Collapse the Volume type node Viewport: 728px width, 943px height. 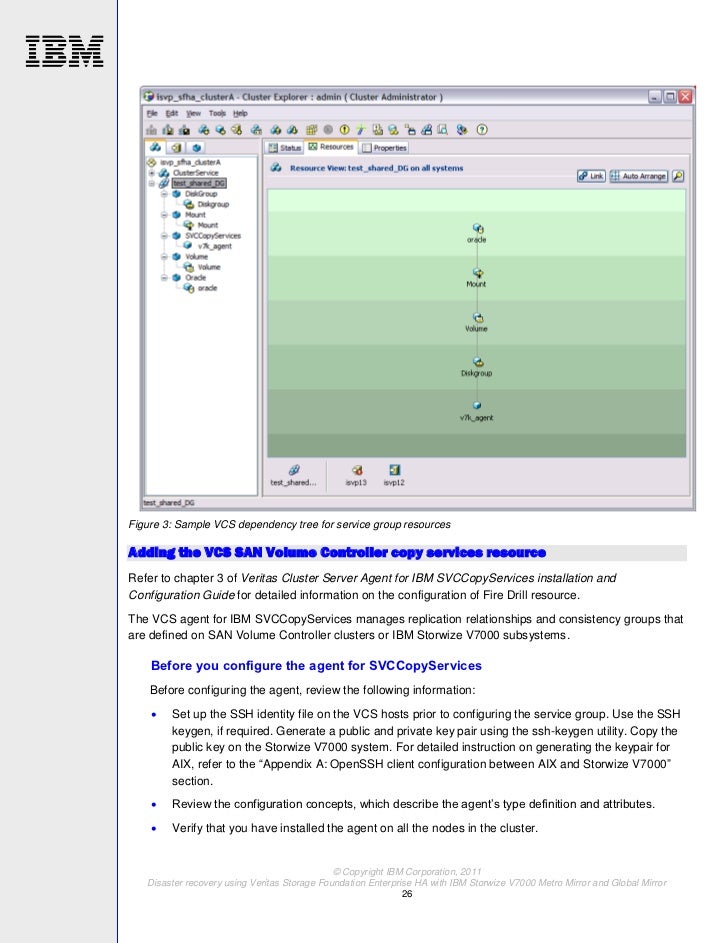pyautogui.click(x=164, y=257)
